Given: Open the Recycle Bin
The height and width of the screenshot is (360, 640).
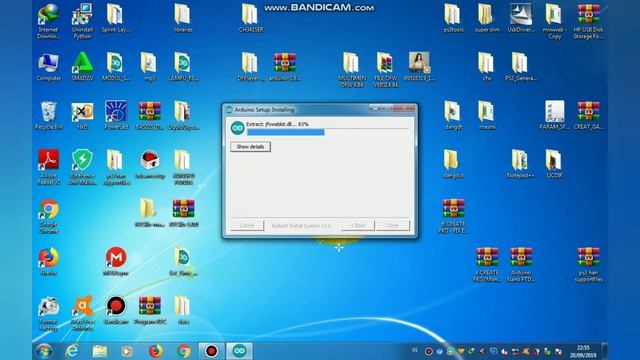Looking at the screenshot, I should [49, 116].
